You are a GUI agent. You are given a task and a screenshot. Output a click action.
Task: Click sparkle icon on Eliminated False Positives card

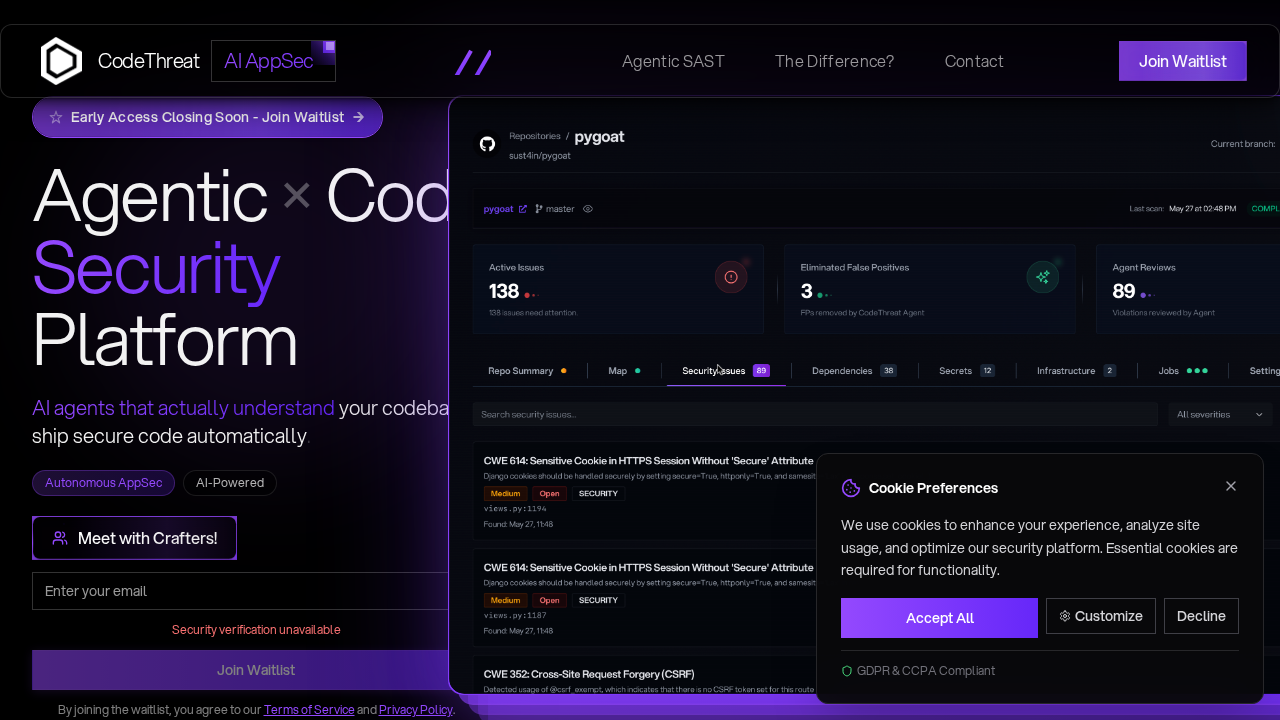(1042, 276)
